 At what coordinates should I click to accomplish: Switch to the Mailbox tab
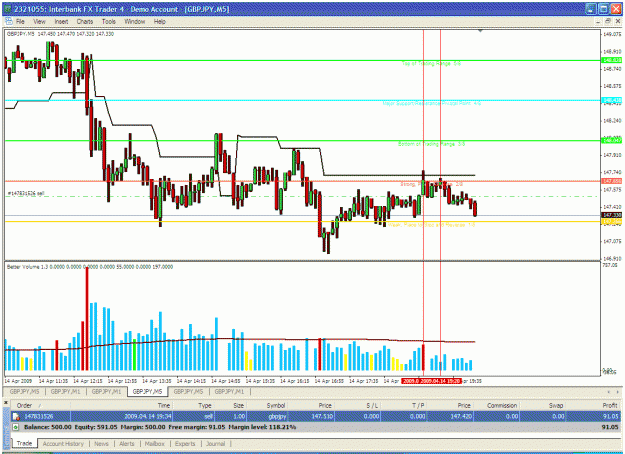pyautogui.click(x=154, y=444)
